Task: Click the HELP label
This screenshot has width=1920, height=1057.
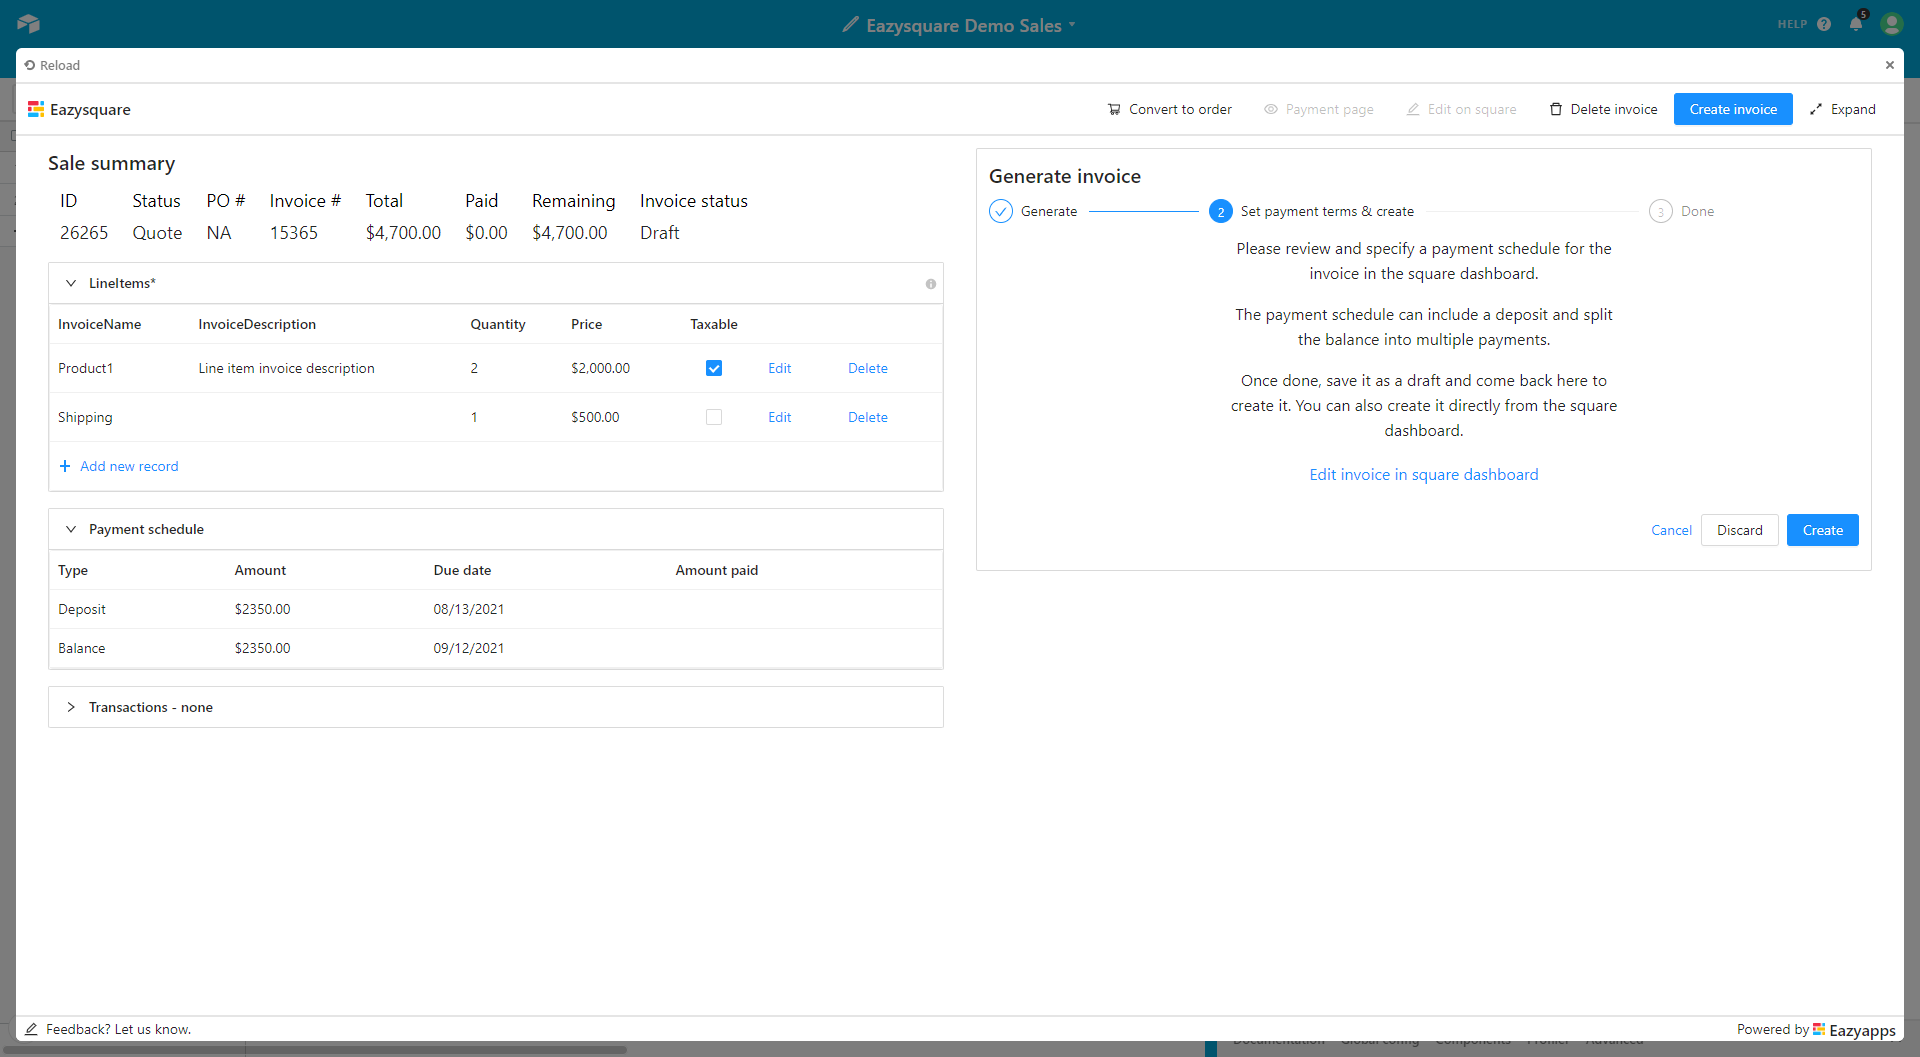Action: (1792, 24)
